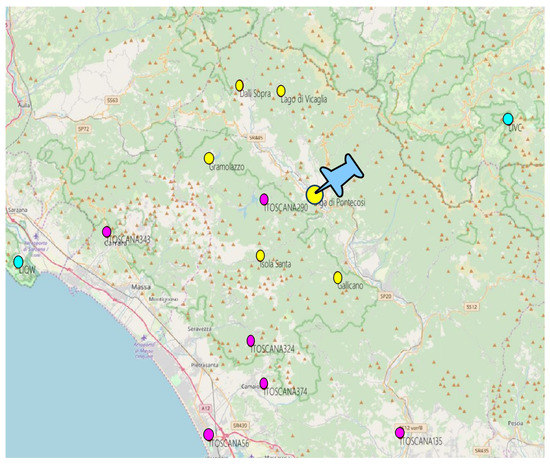Select the yellow Lago di Vicaglia marker
The height and width of the screenshot is (464, 550).
pos(281,91)
